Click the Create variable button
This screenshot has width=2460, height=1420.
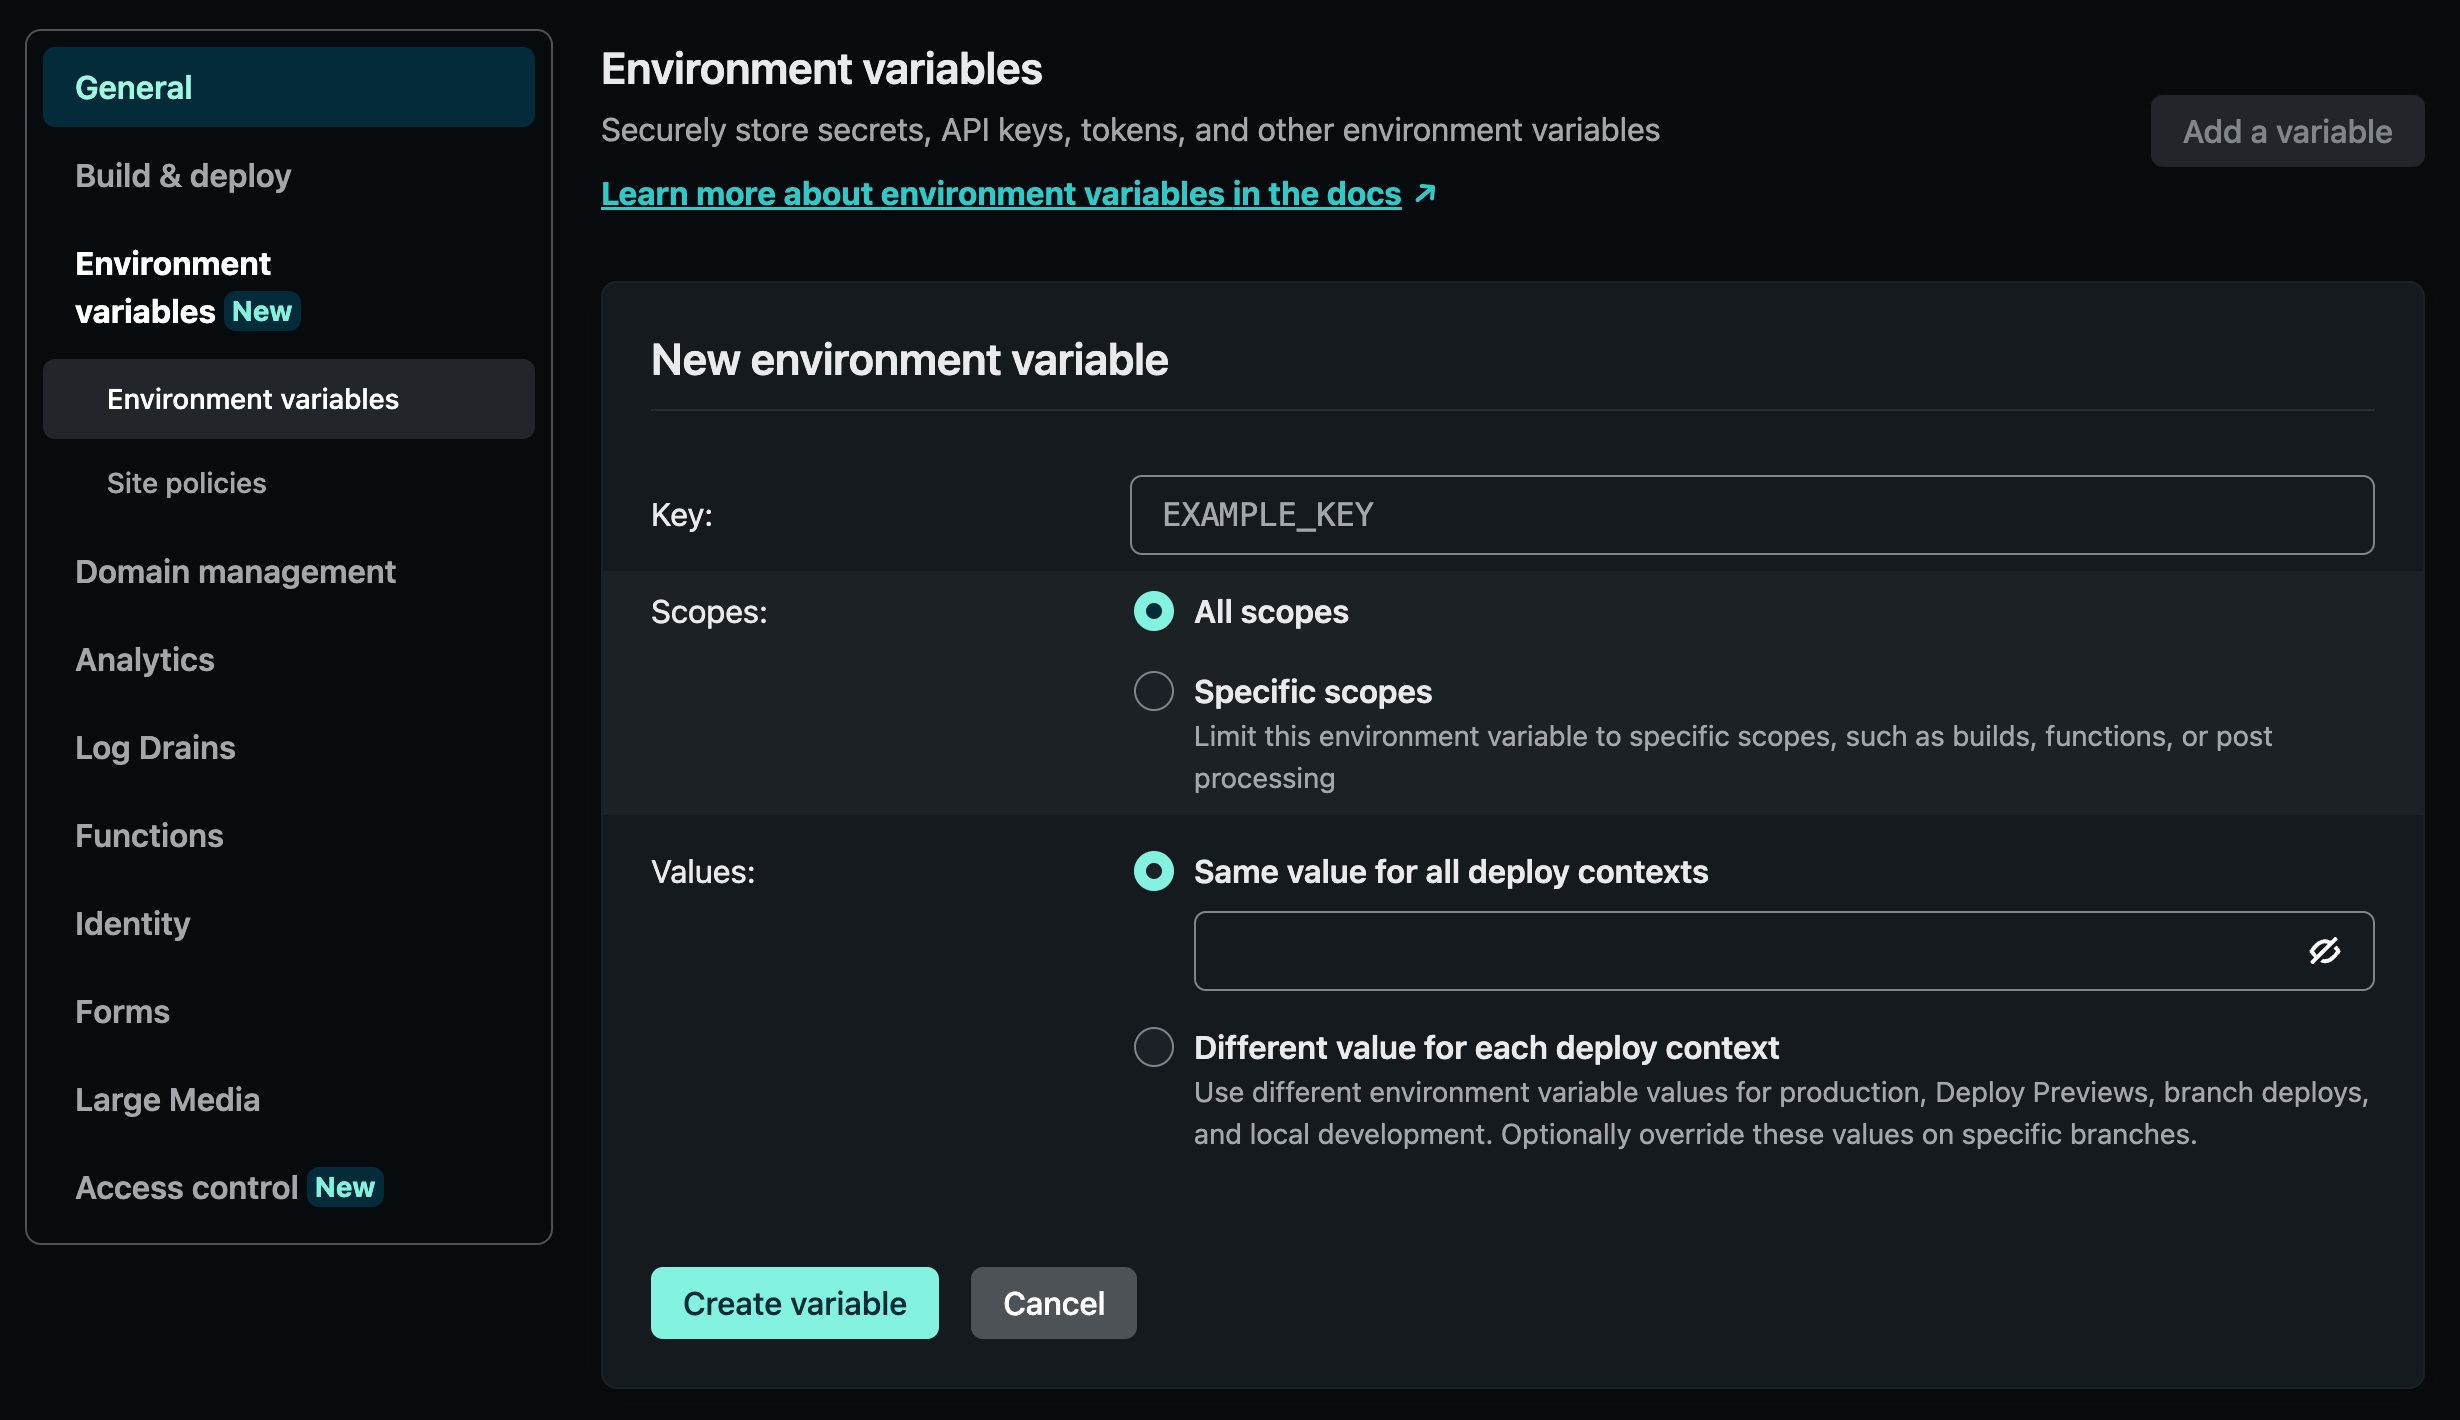tap(794, 1303)
